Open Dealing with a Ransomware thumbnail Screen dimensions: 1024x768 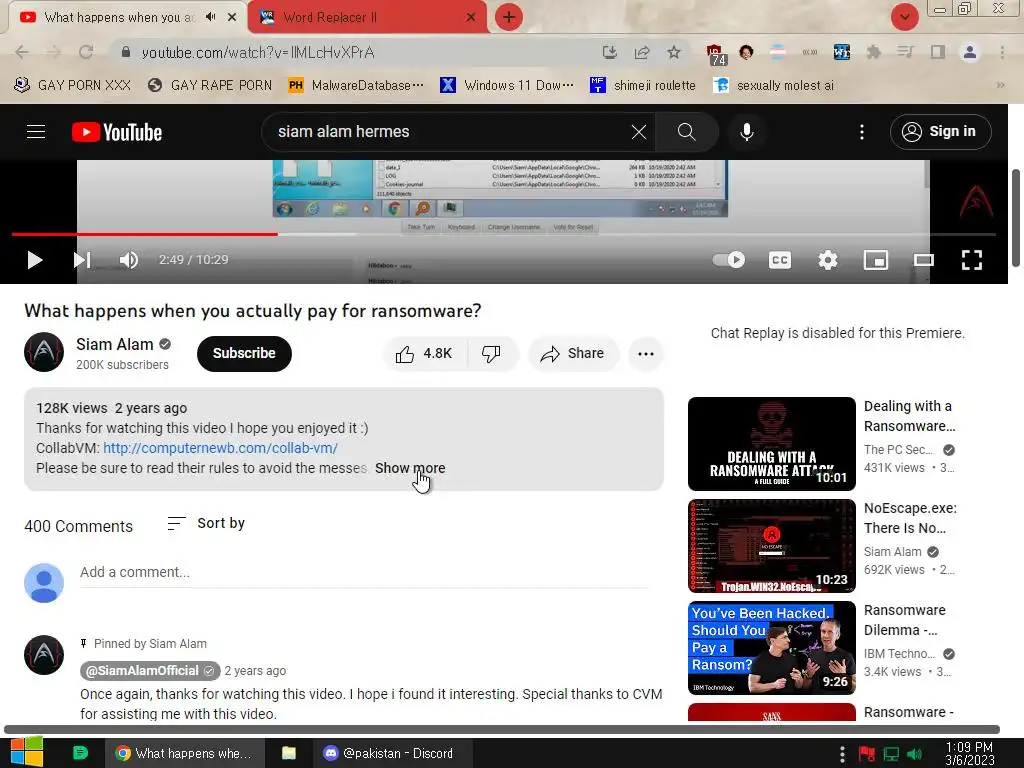tap(771, 444)
